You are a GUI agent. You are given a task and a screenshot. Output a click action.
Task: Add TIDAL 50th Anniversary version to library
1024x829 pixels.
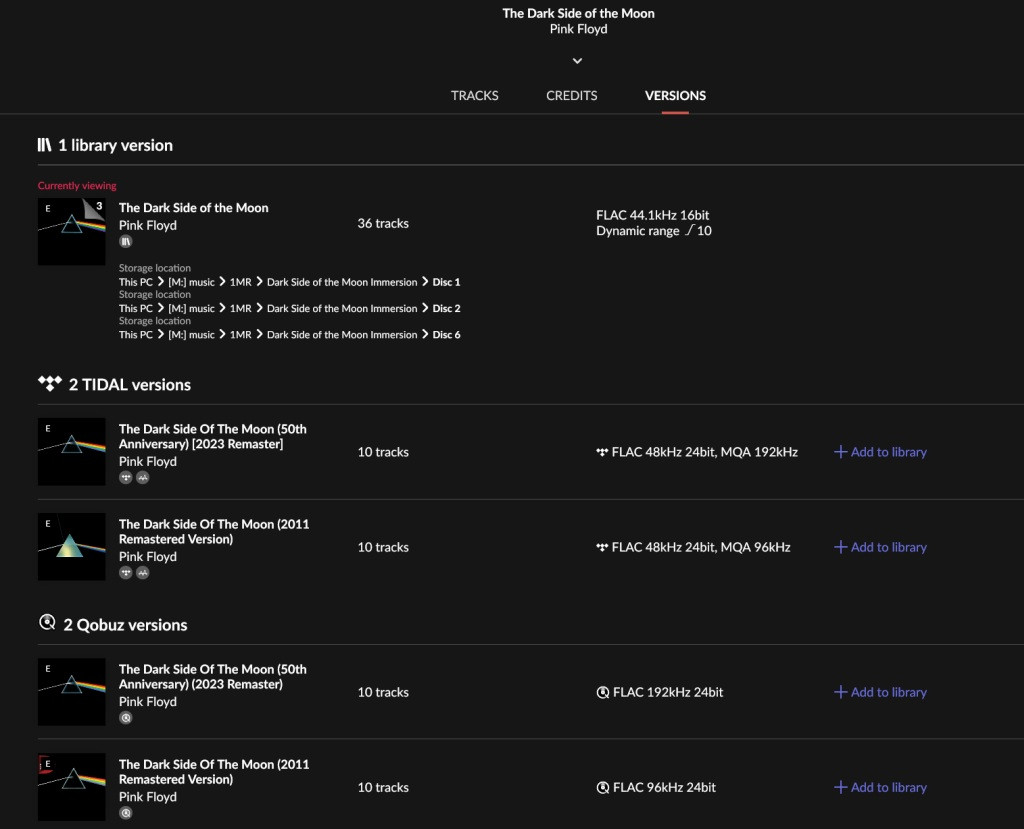pyautogui.click(x=880, y=452)
